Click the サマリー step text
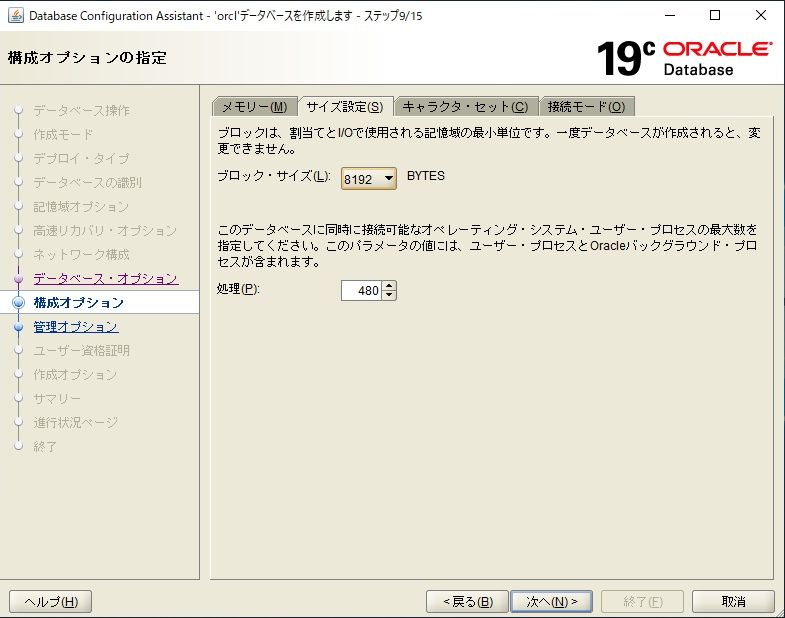The height and width of the screenshot is (618, 785). click(x=57, y=399)
